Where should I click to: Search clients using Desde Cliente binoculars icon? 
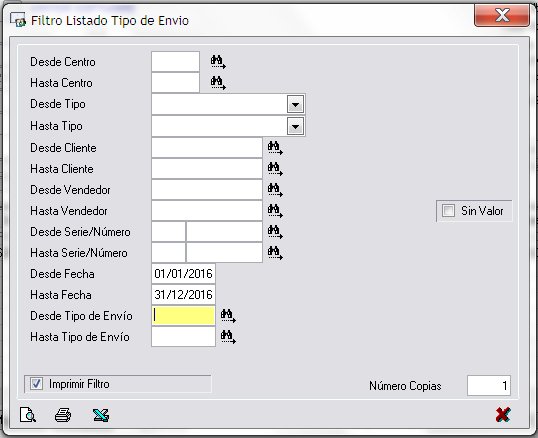click(x=275, y=148)
